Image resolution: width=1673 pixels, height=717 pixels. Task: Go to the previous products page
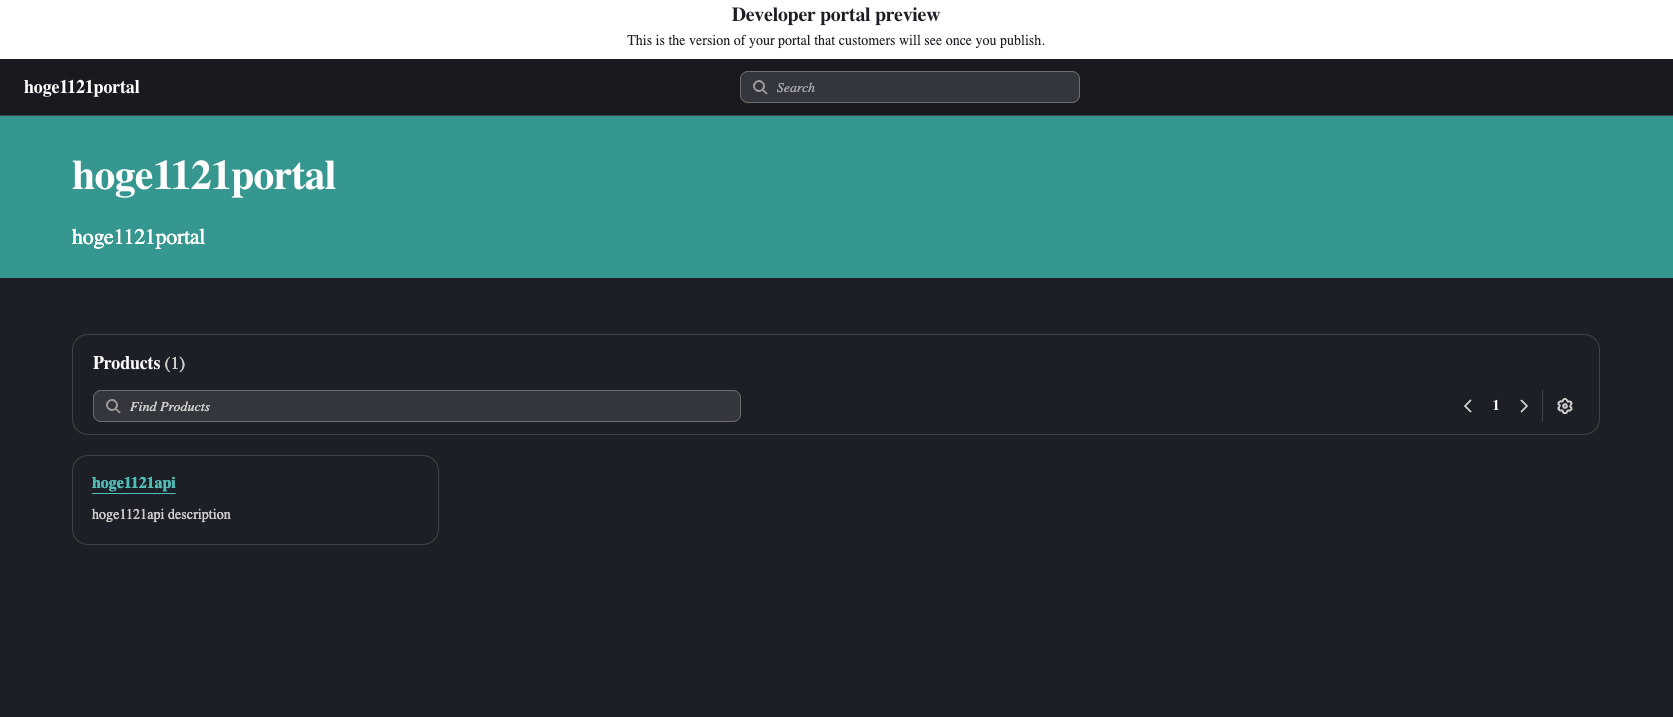[x=1468, y=406]
